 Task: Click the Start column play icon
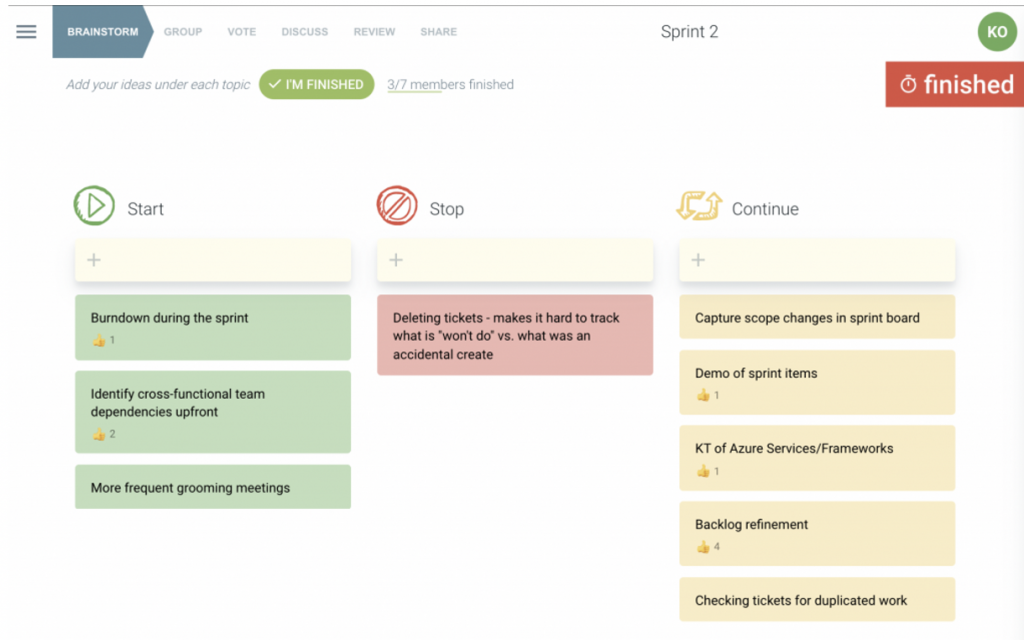click(94, 206)
